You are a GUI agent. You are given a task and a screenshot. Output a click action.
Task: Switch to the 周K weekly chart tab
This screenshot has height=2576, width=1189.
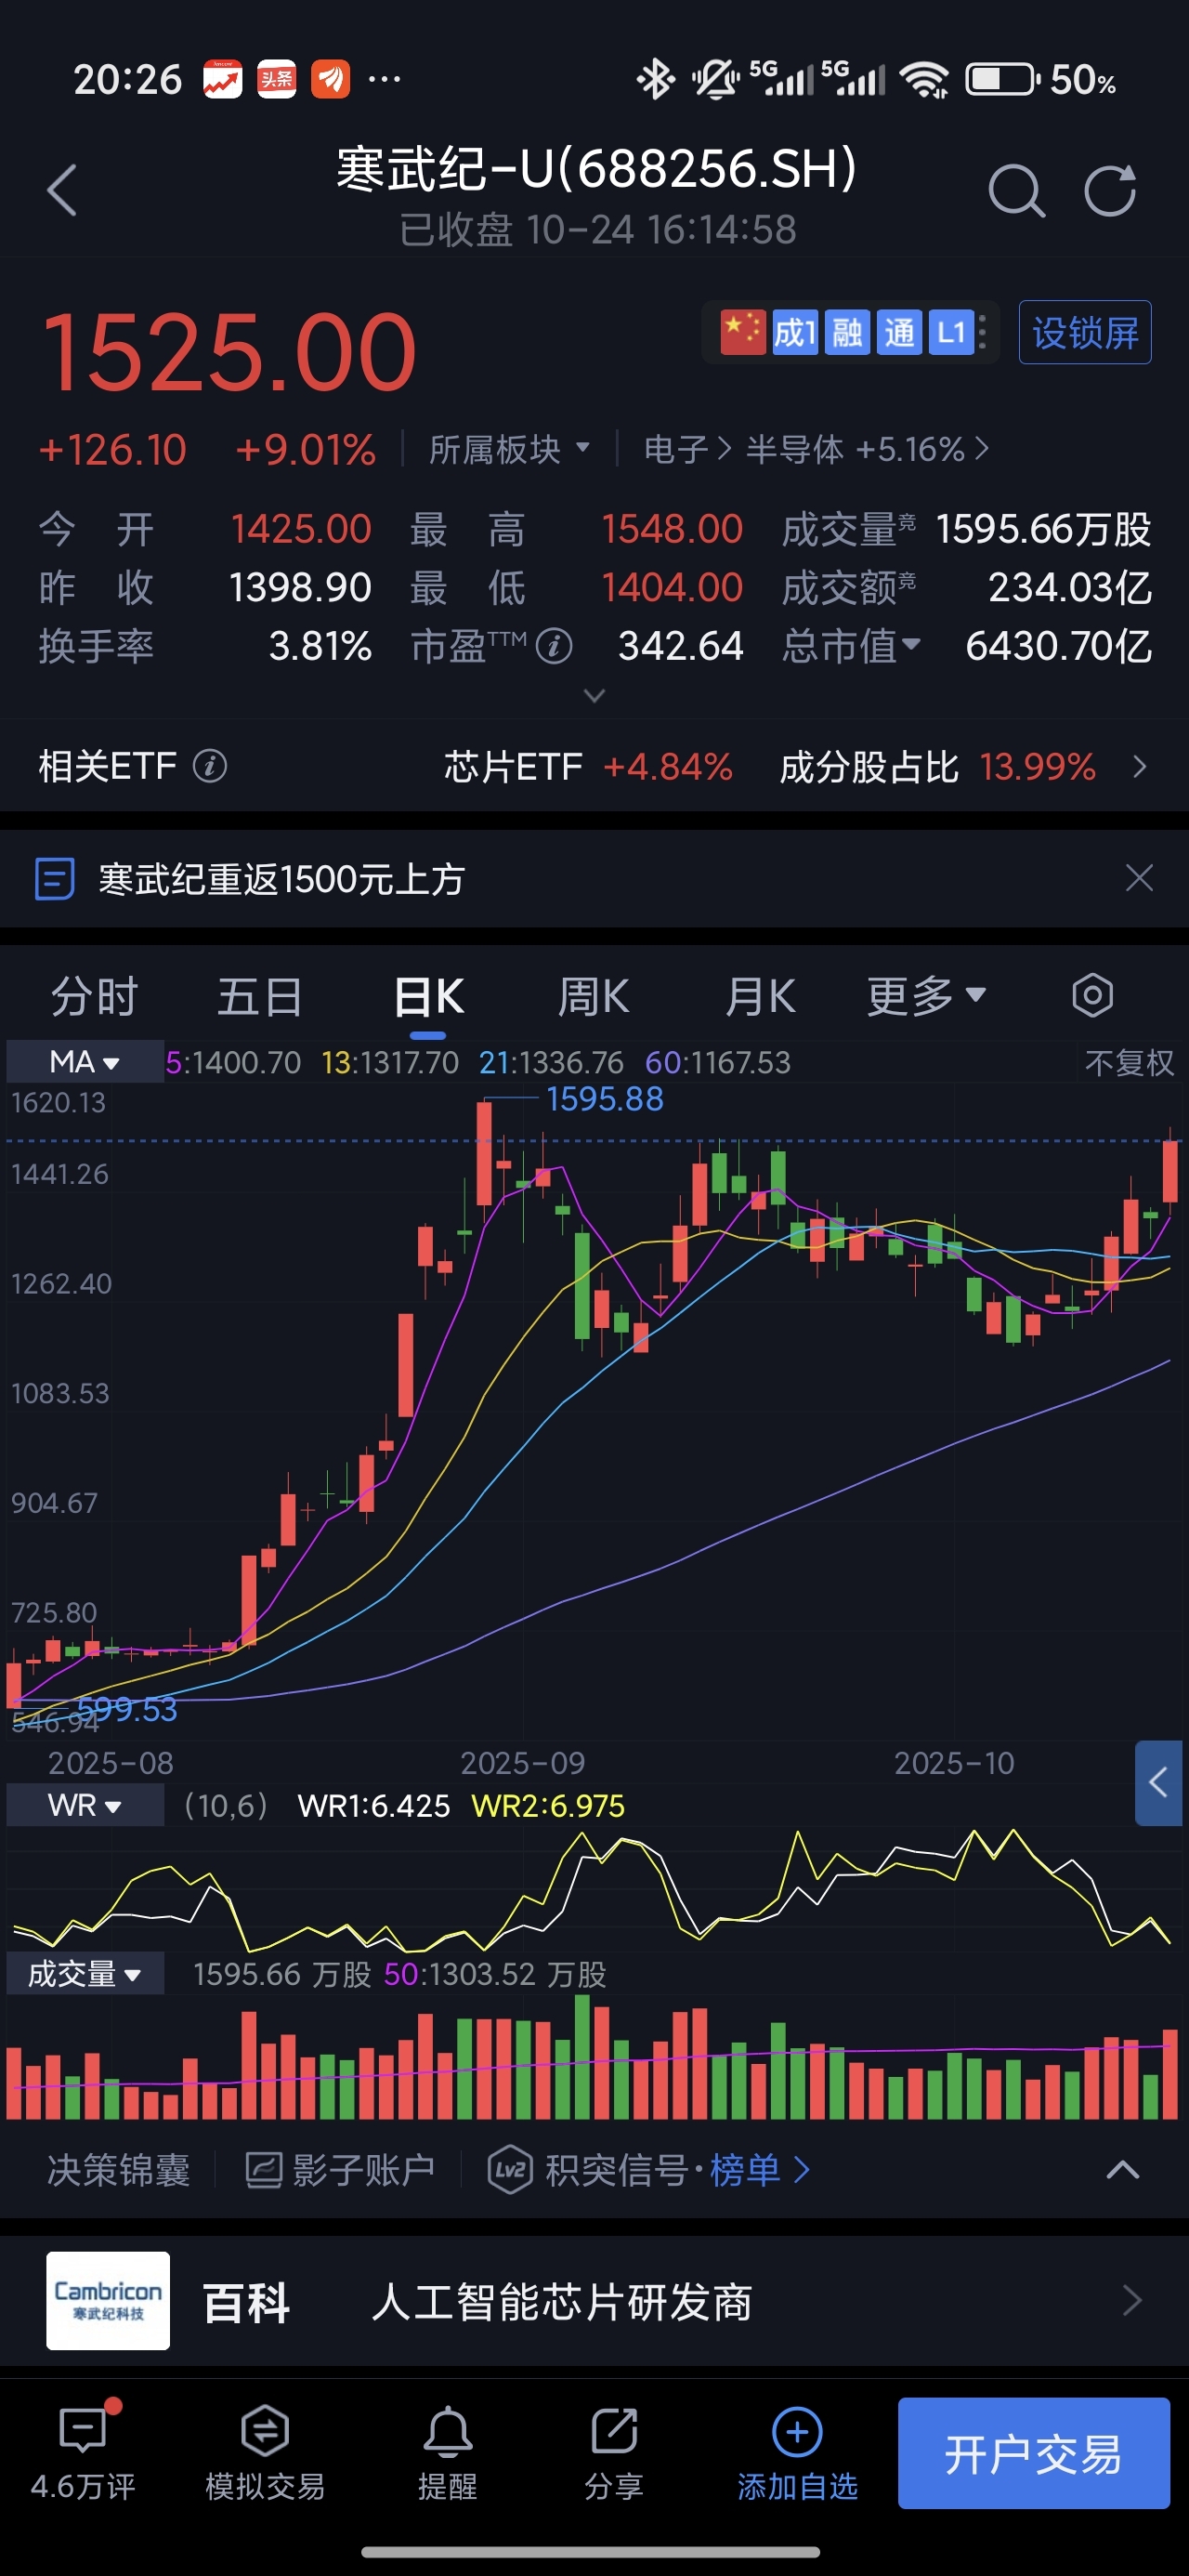(593, 996)
